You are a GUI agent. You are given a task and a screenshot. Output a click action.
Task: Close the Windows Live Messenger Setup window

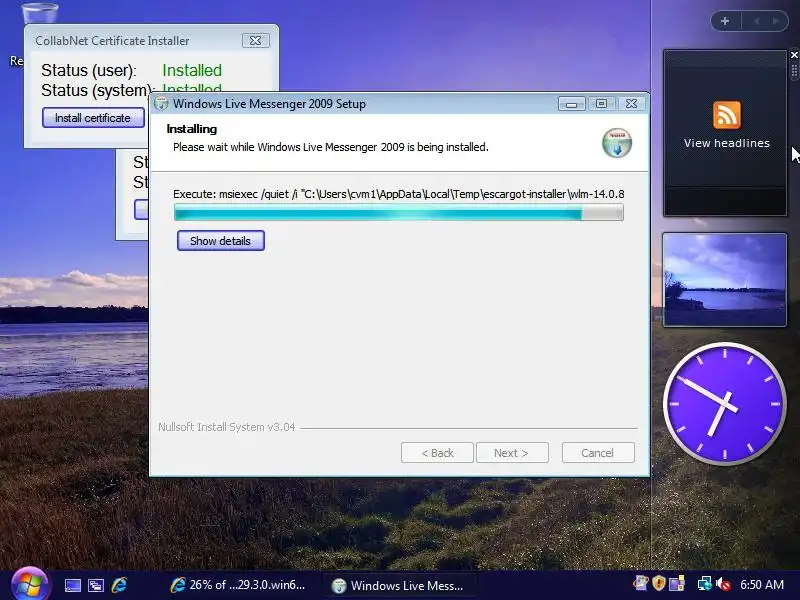[632, 104]
